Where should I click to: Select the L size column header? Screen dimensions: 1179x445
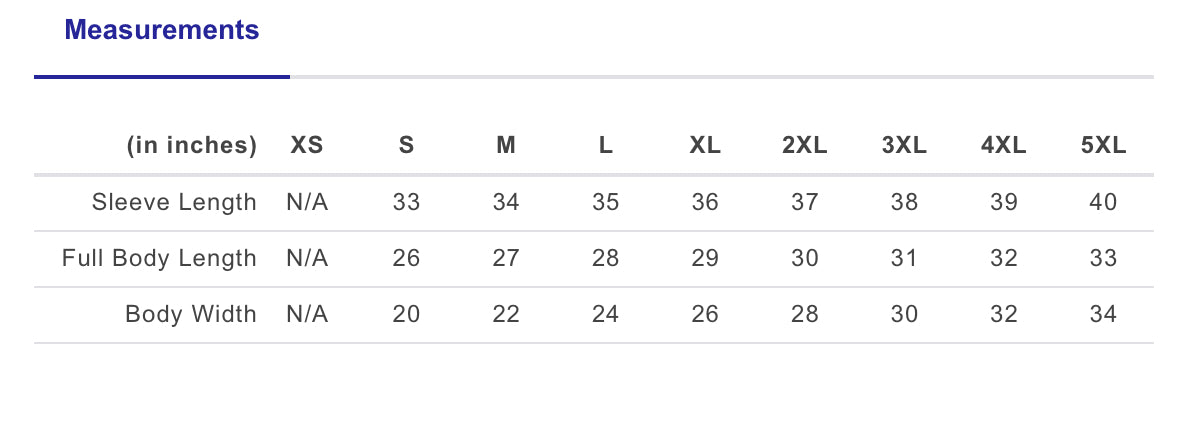coord(605,146)
